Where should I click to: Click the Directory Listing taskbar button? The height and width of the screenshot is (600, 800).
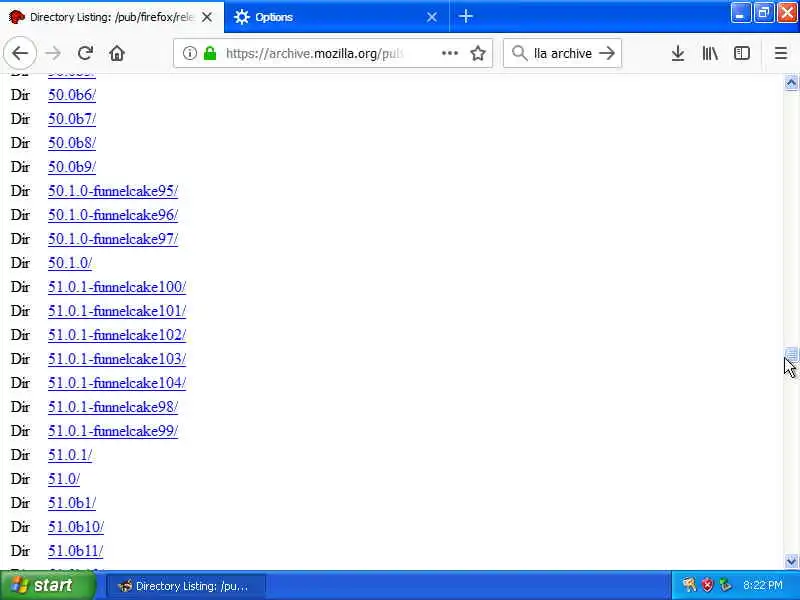point(186,586)
